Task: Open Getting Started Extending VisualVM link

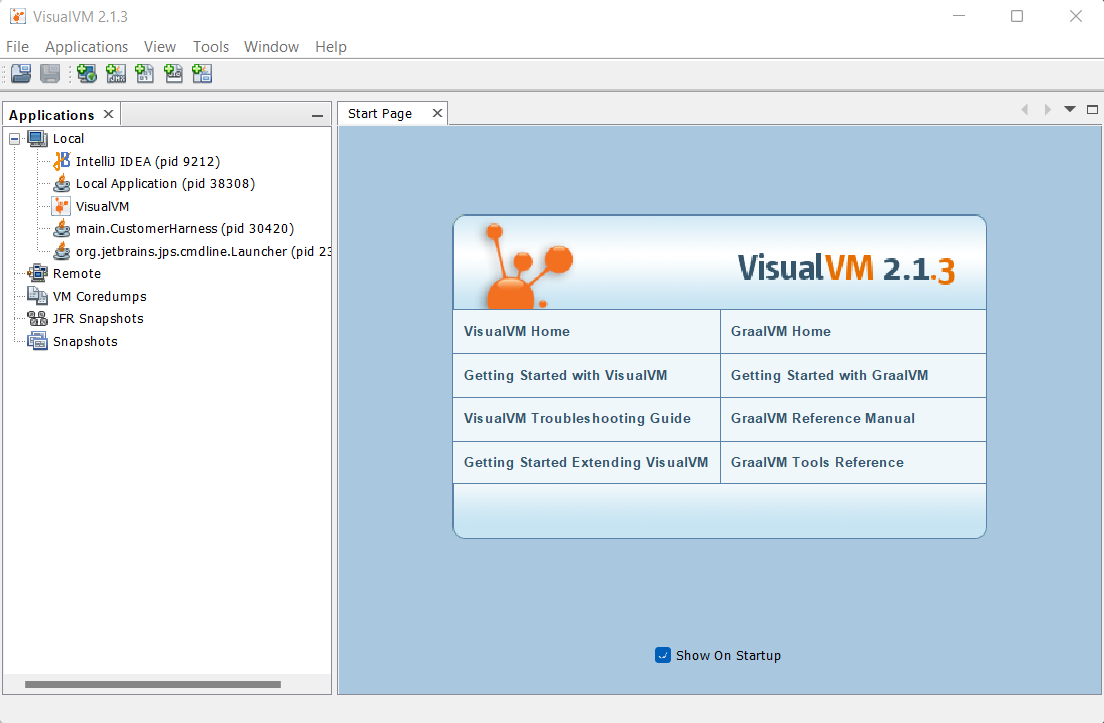Action: 586,463
